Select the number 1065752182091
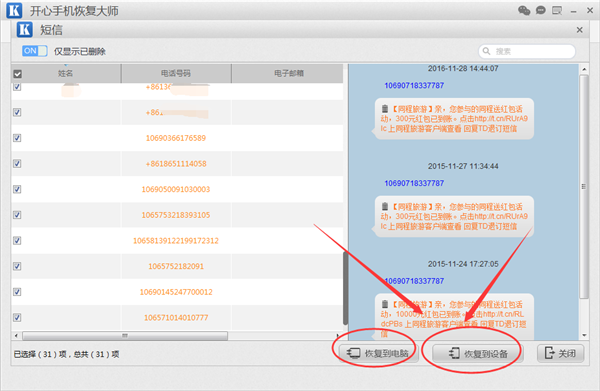The width and height of the screenshot is (600, 391). pos(176,266)
